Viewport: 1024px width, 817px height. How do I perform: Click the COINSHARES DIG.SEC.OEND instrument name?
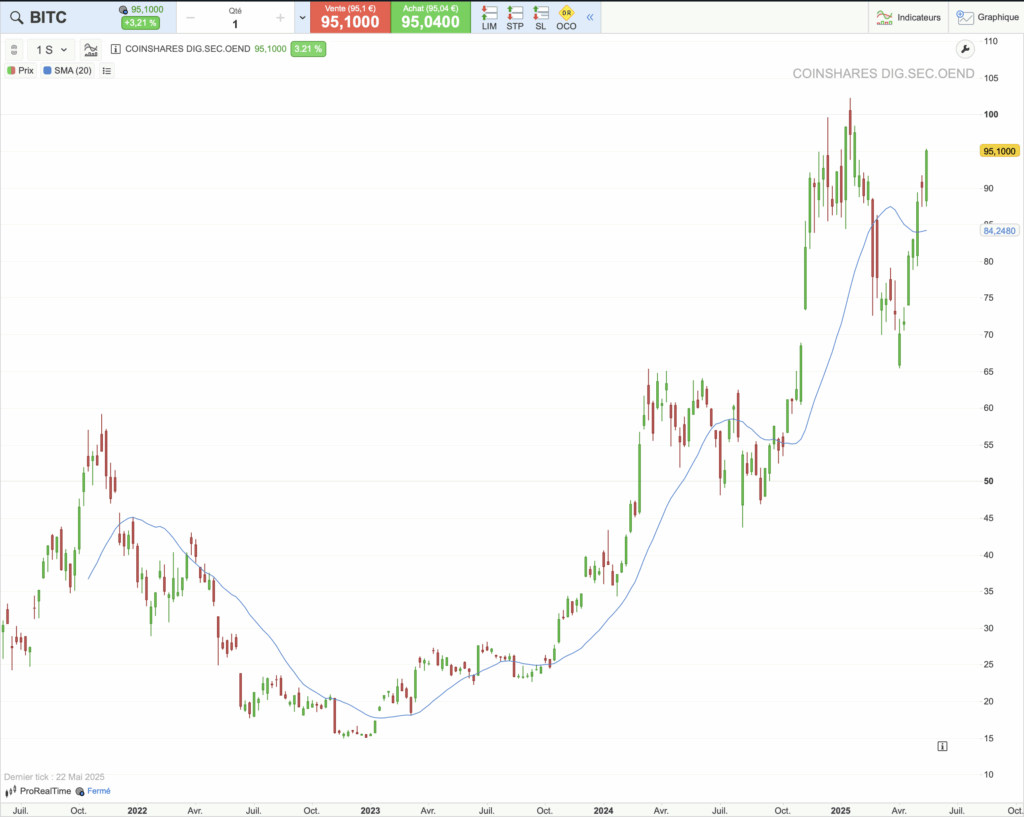coord(187,49)
